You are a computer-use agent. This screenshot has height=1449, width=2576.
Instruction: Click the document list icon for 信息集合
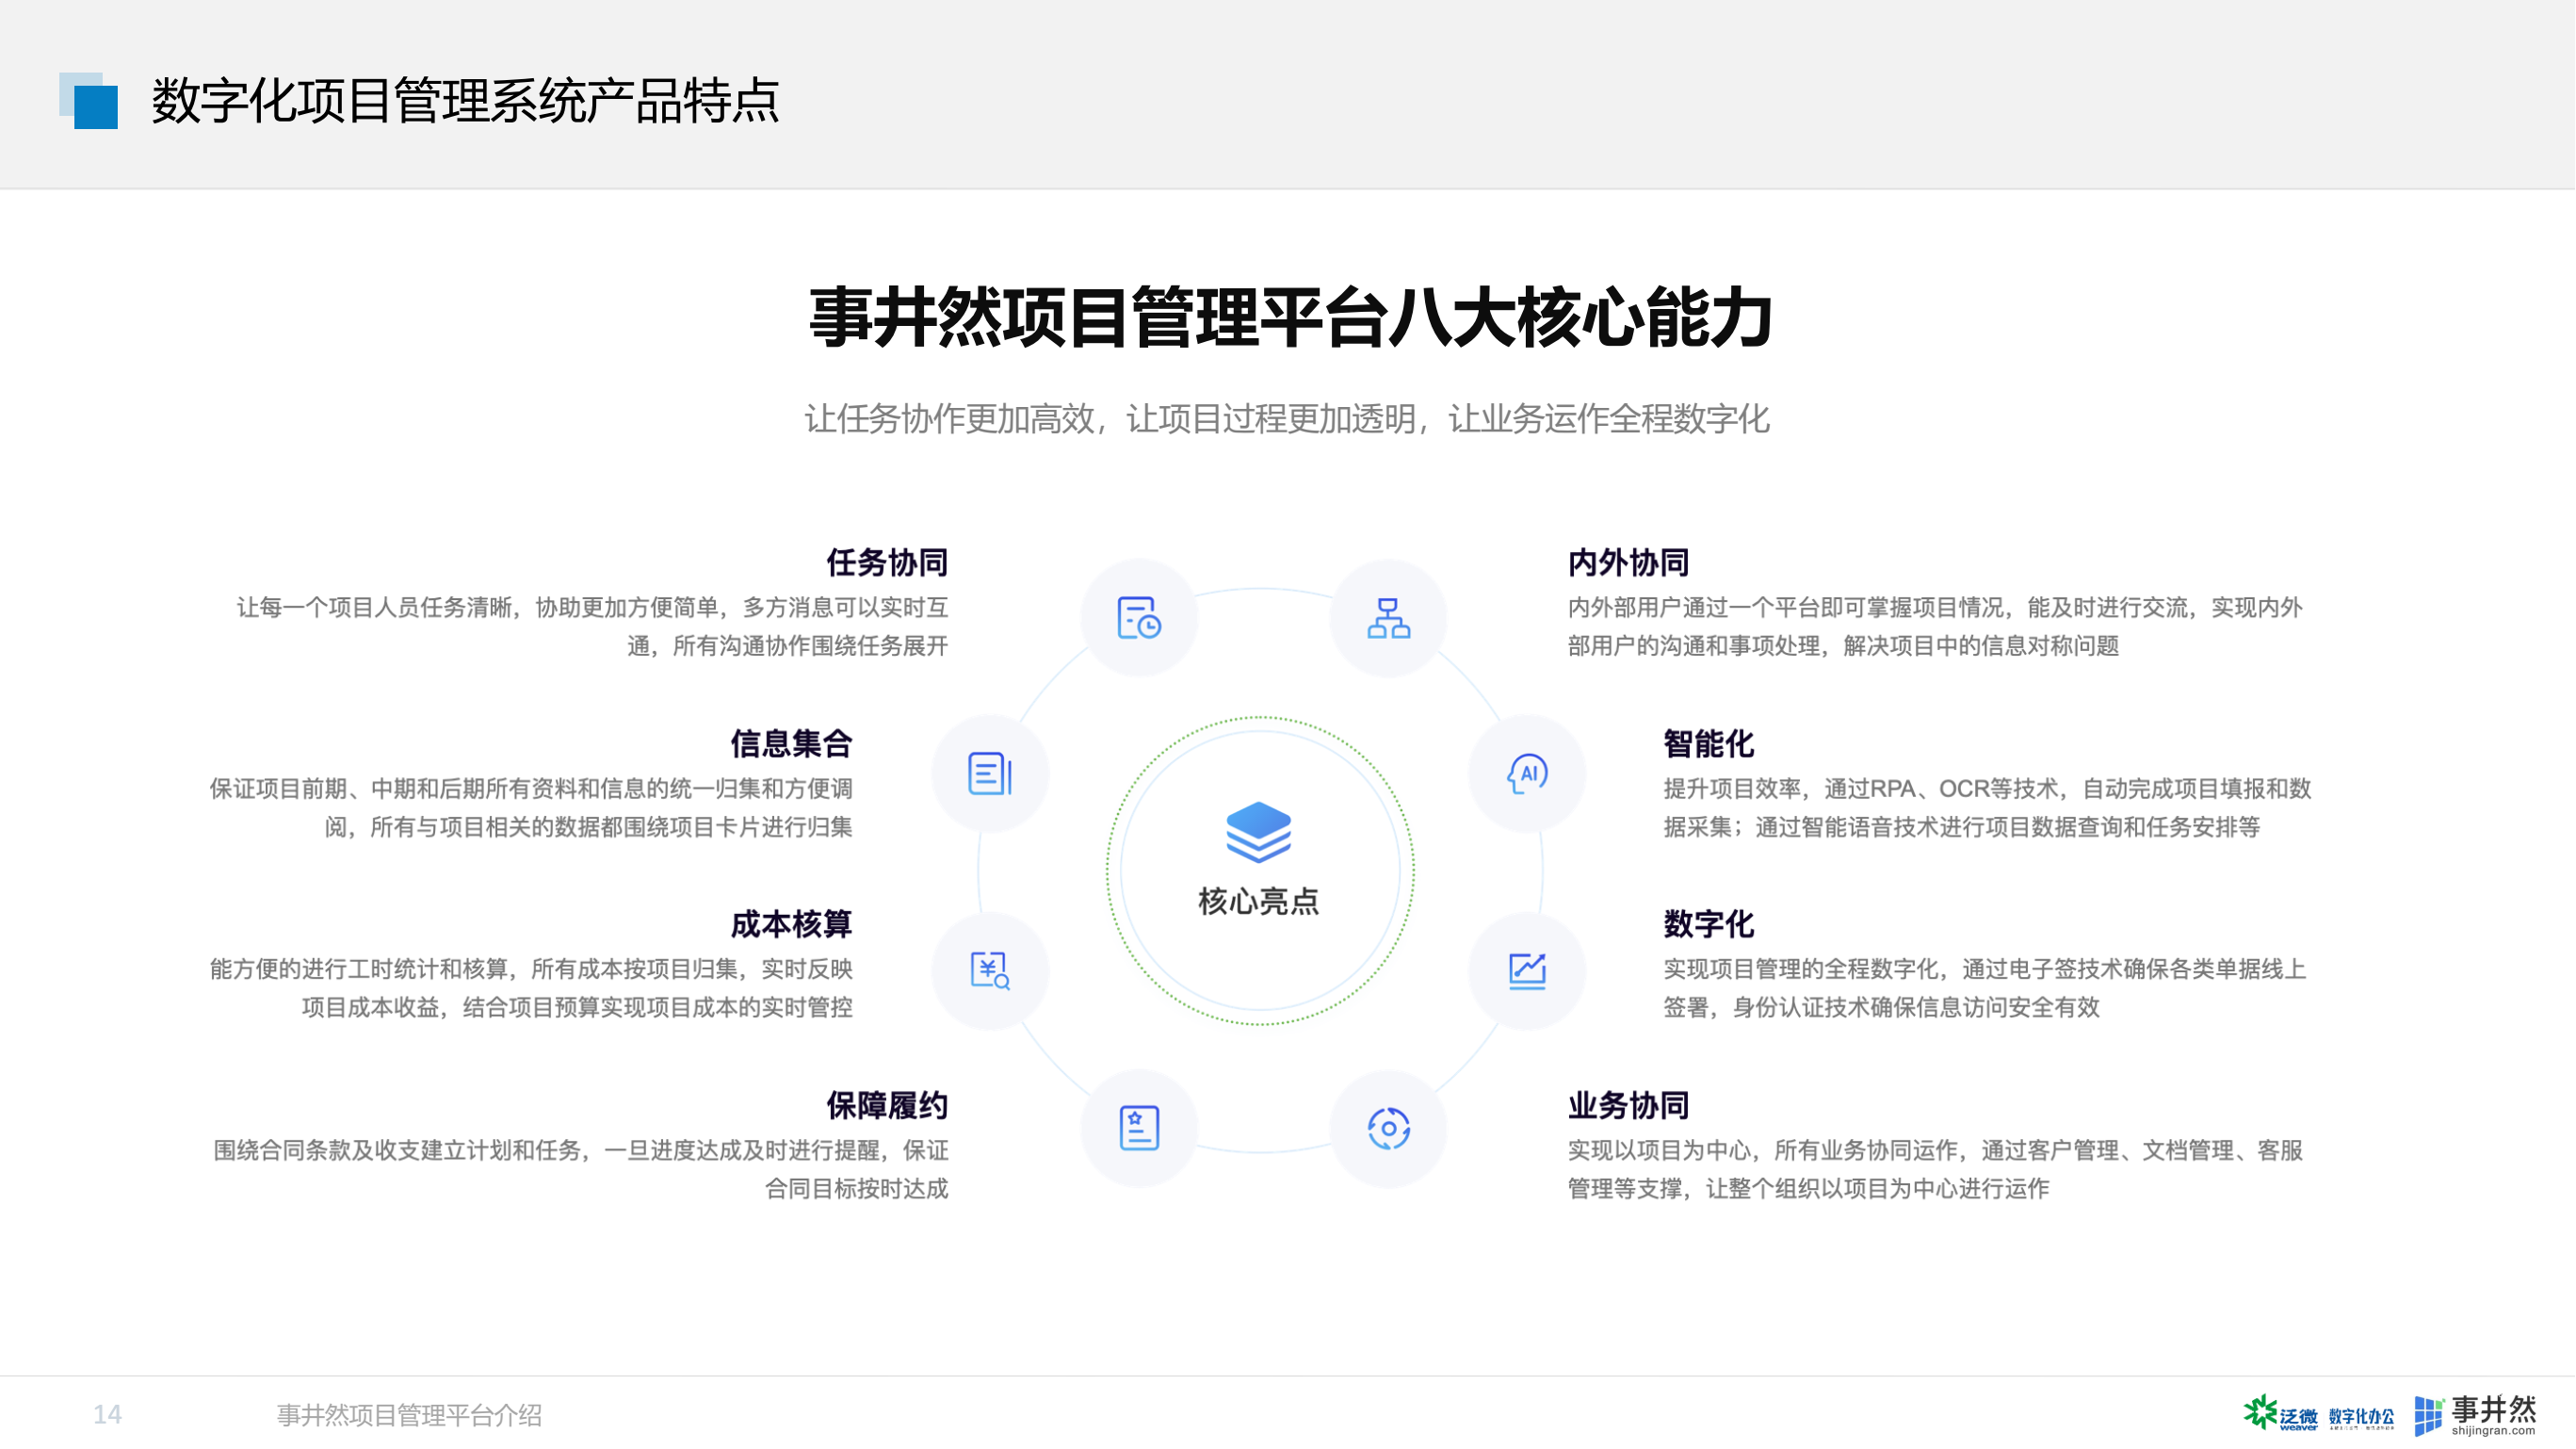point(989,774)
